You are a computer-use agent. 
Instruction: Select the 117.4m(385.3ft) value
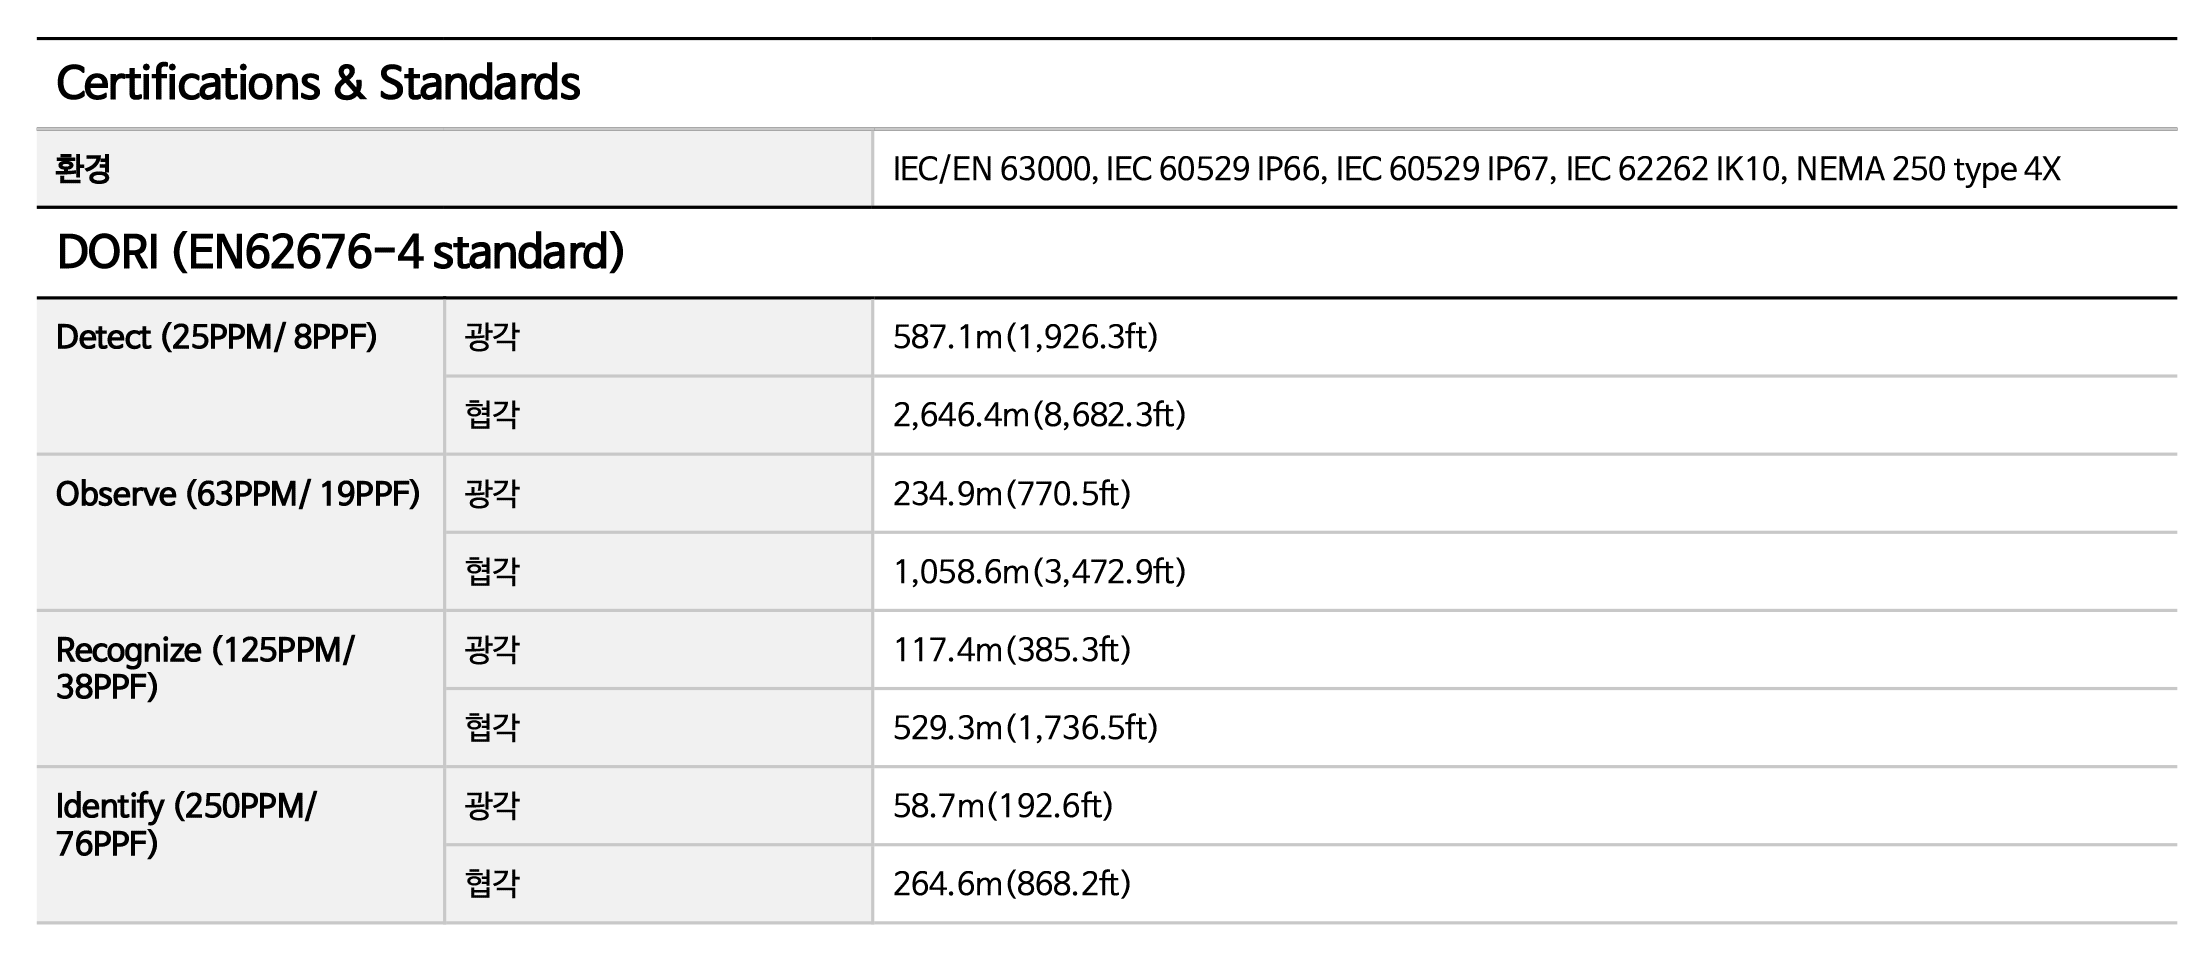(x=1011, y=650)
